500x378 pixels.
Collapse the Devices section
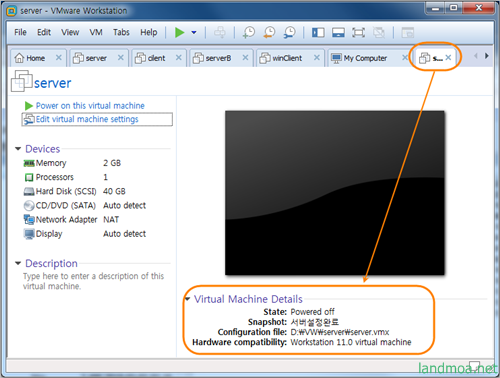tap(18, 149)
